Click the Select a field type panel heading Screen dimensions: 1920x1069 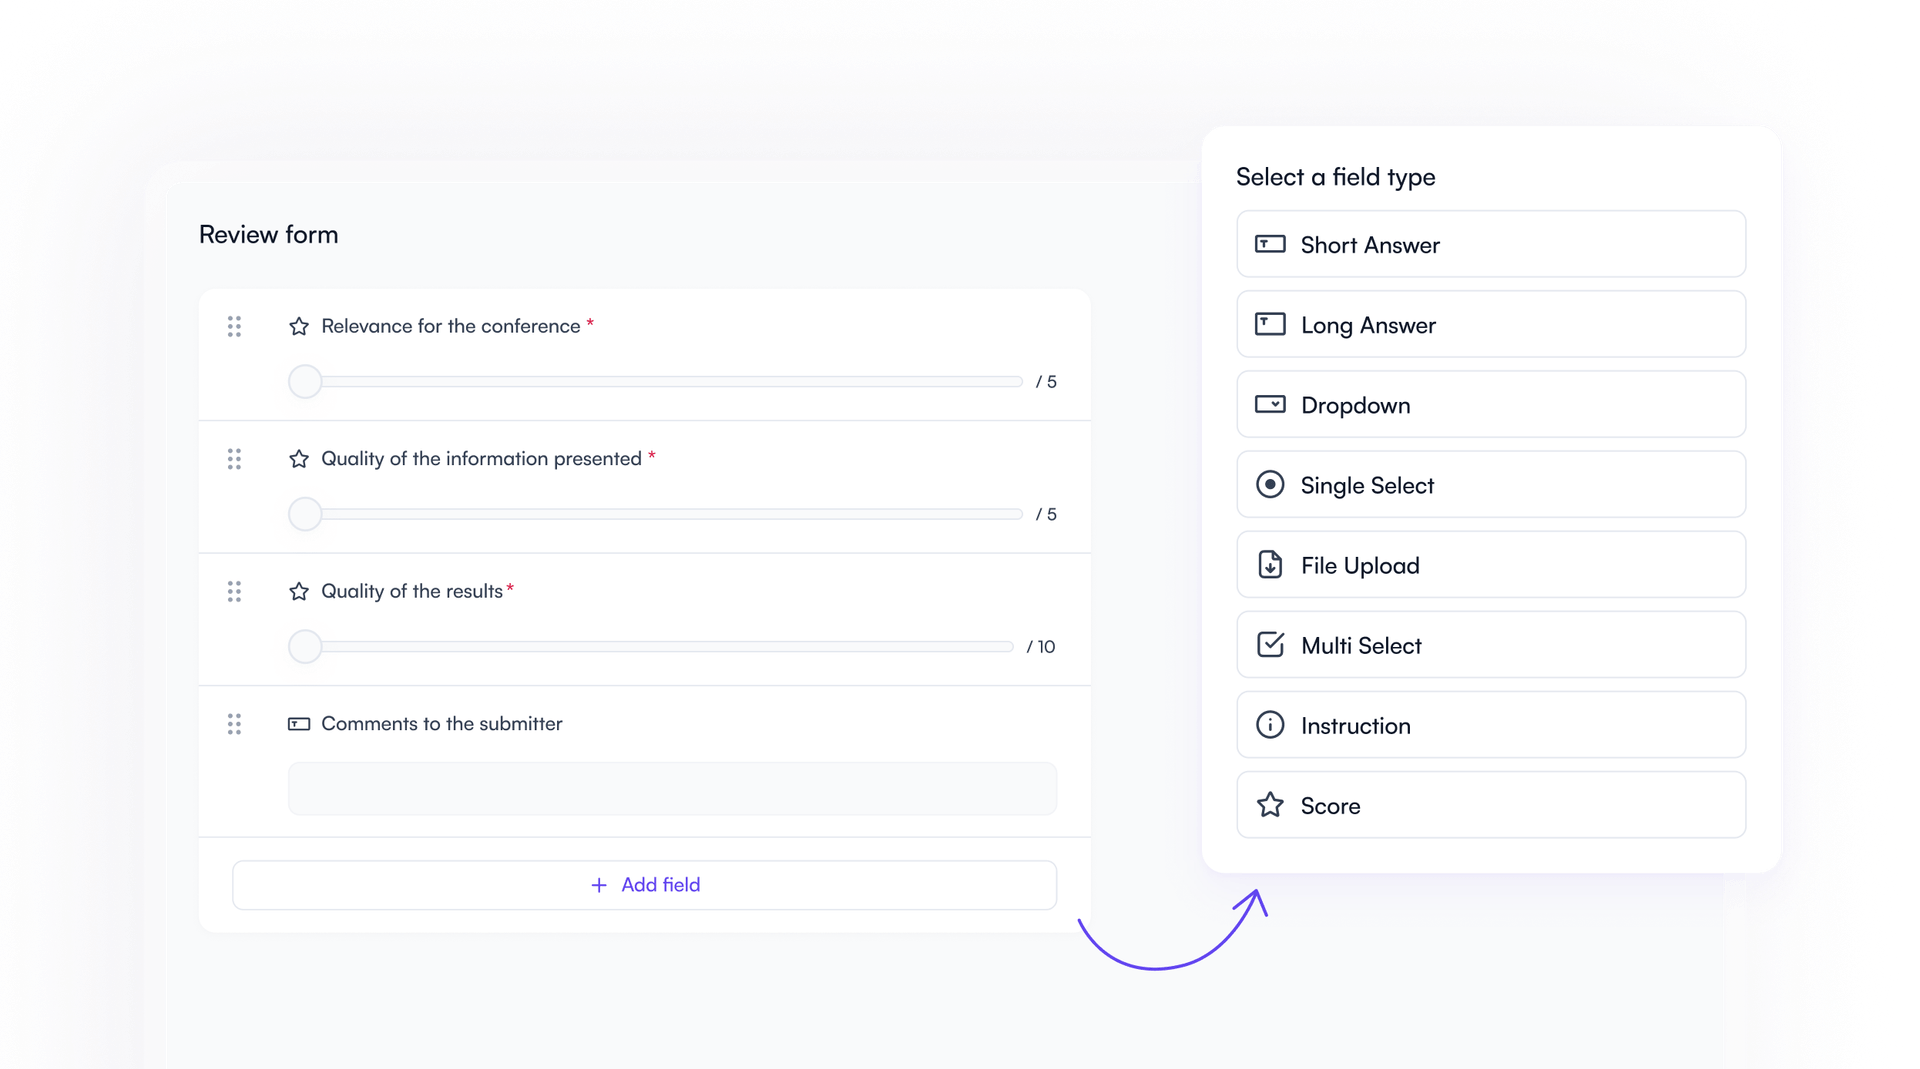[x=1336, y=177]
